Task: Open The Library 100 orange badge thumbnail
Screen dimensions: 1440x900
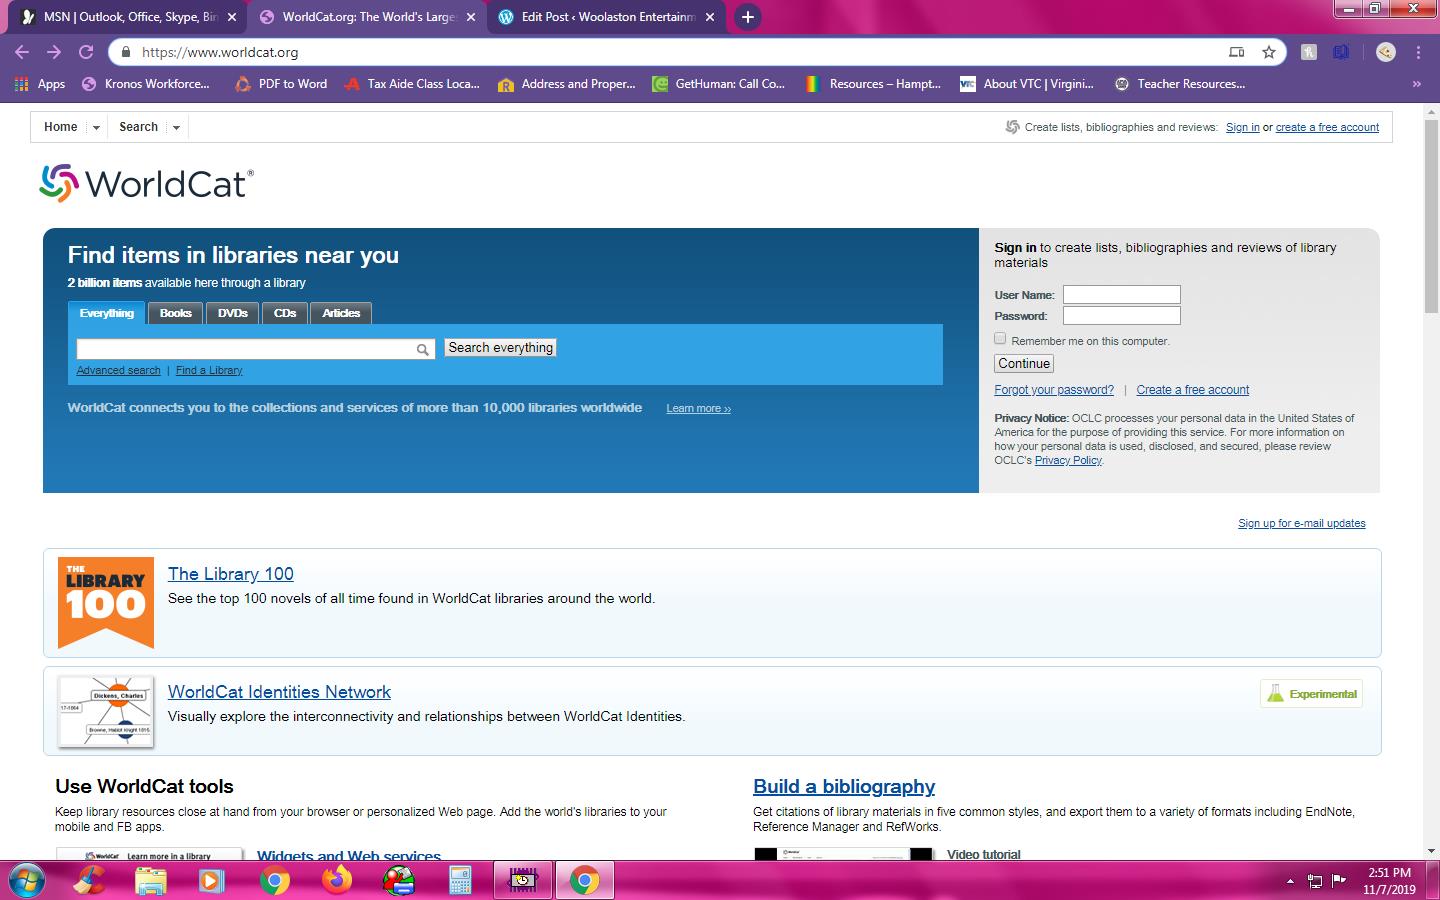Action: coord(106,602)
